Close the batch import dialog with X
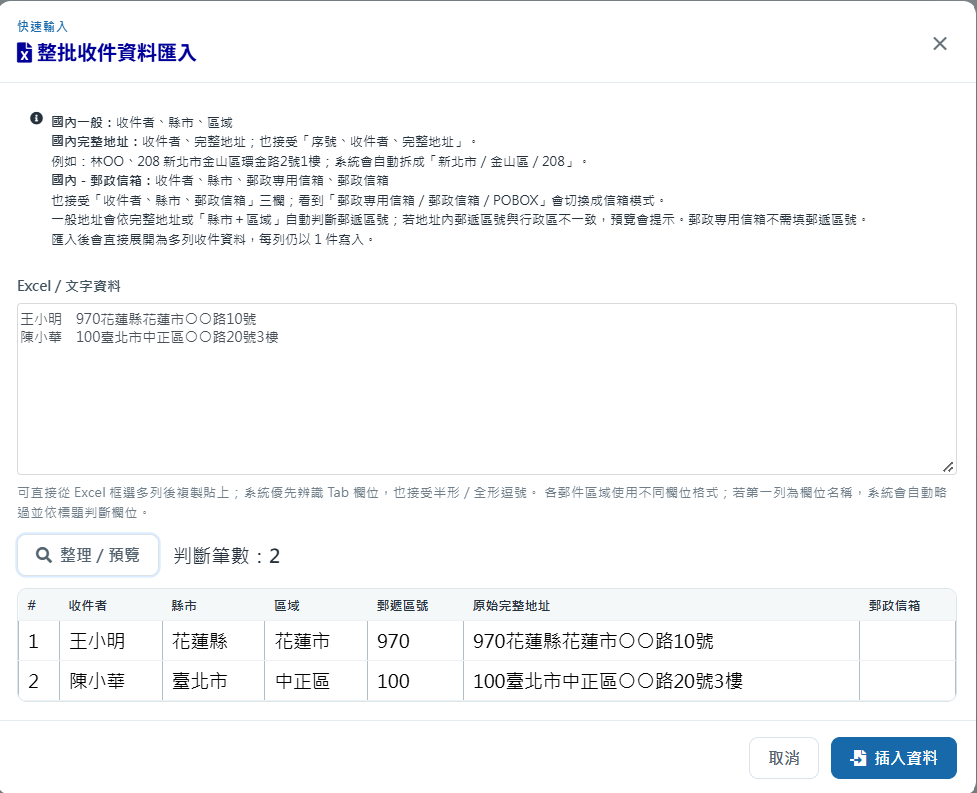The width and height of the screenshot is (977, 793). click(940, 44)
